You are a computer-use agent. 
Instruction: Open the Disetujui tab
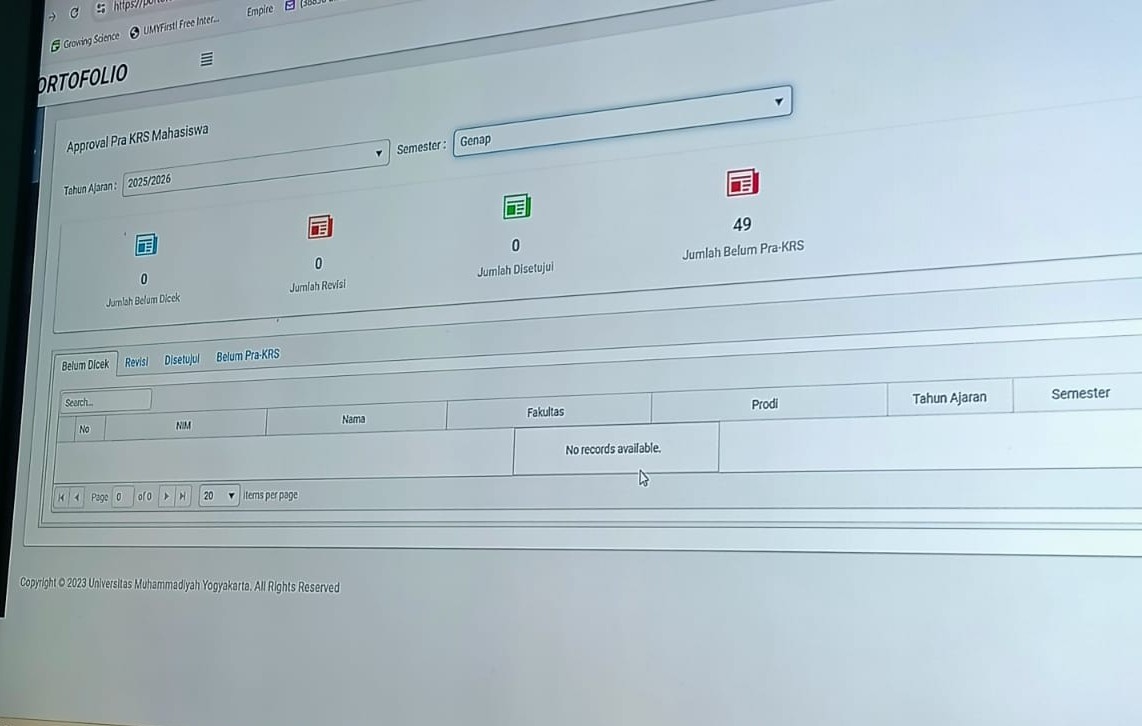(182, 359)
